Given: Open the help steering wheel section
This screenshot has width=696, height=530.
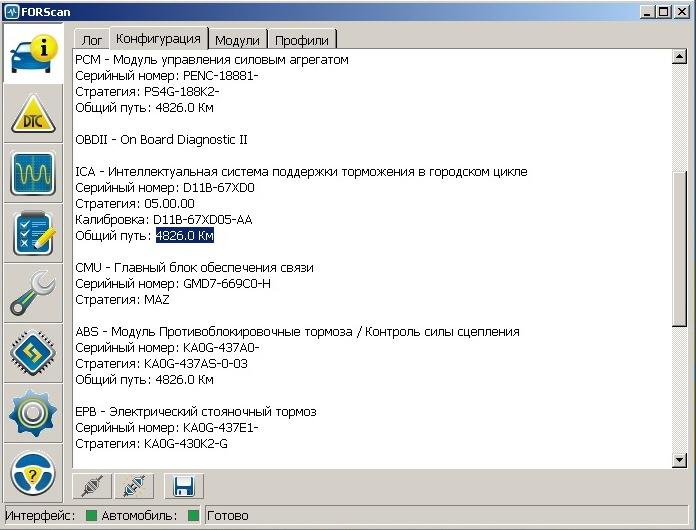Looking at the screenshot, I should 33,473.
